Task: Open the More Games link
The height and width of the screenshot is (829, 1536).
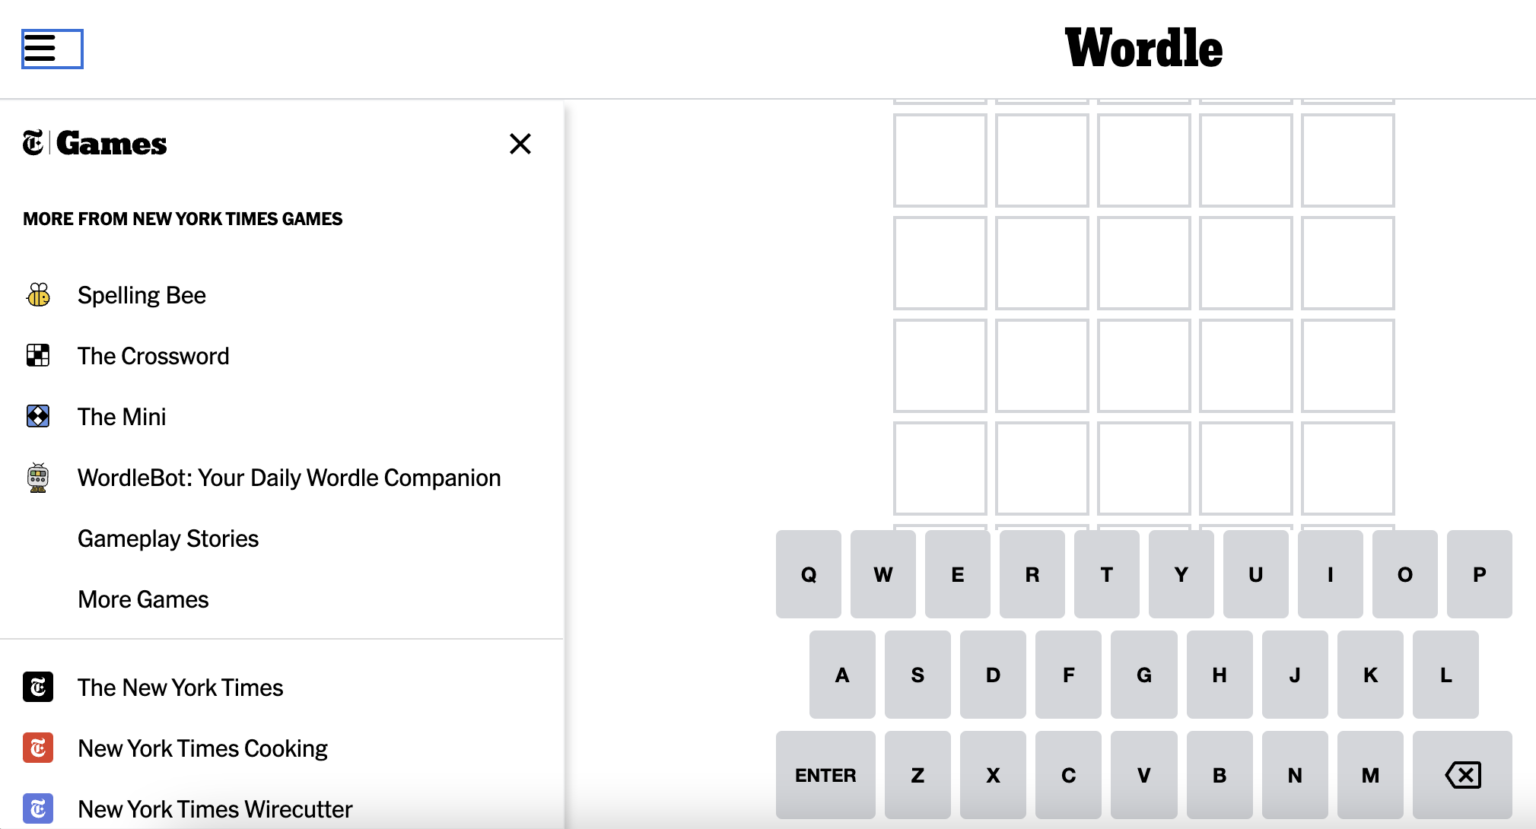Action: coord(143,600)
